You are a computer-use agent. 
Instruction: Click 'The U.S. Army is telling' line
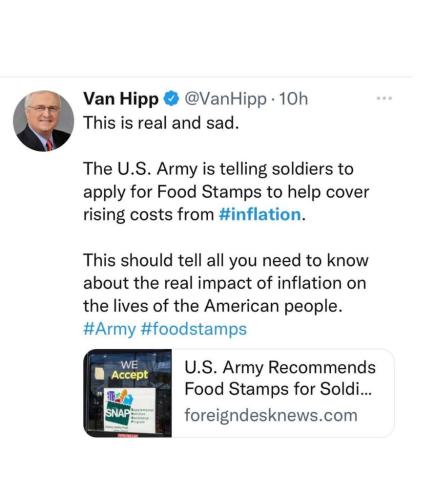pos(218,169)
